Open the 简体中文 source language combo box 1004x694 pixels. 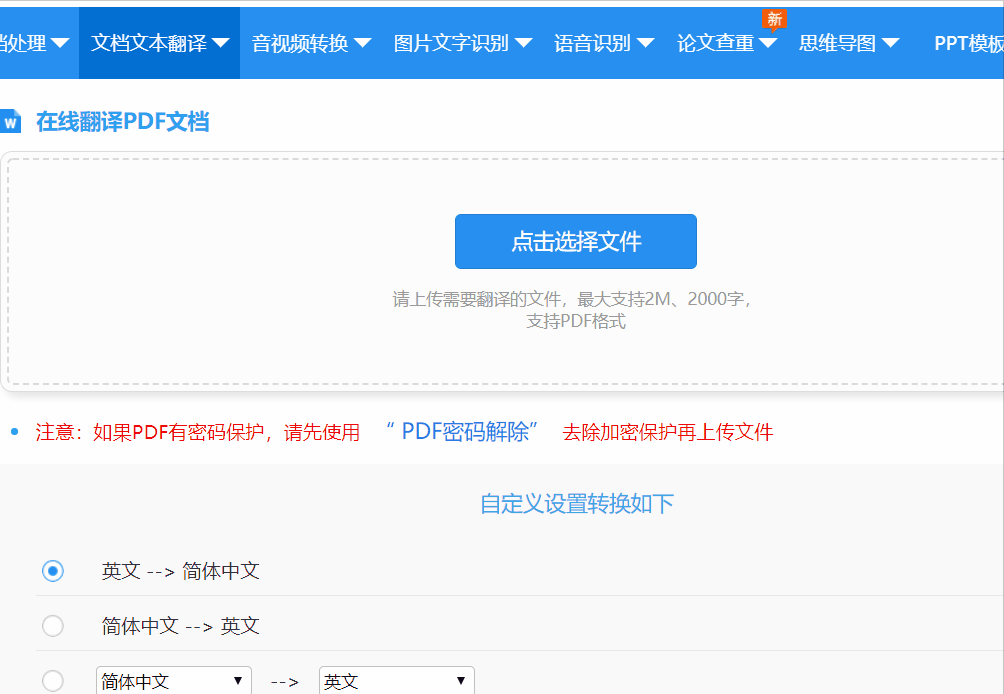point(173,680)
